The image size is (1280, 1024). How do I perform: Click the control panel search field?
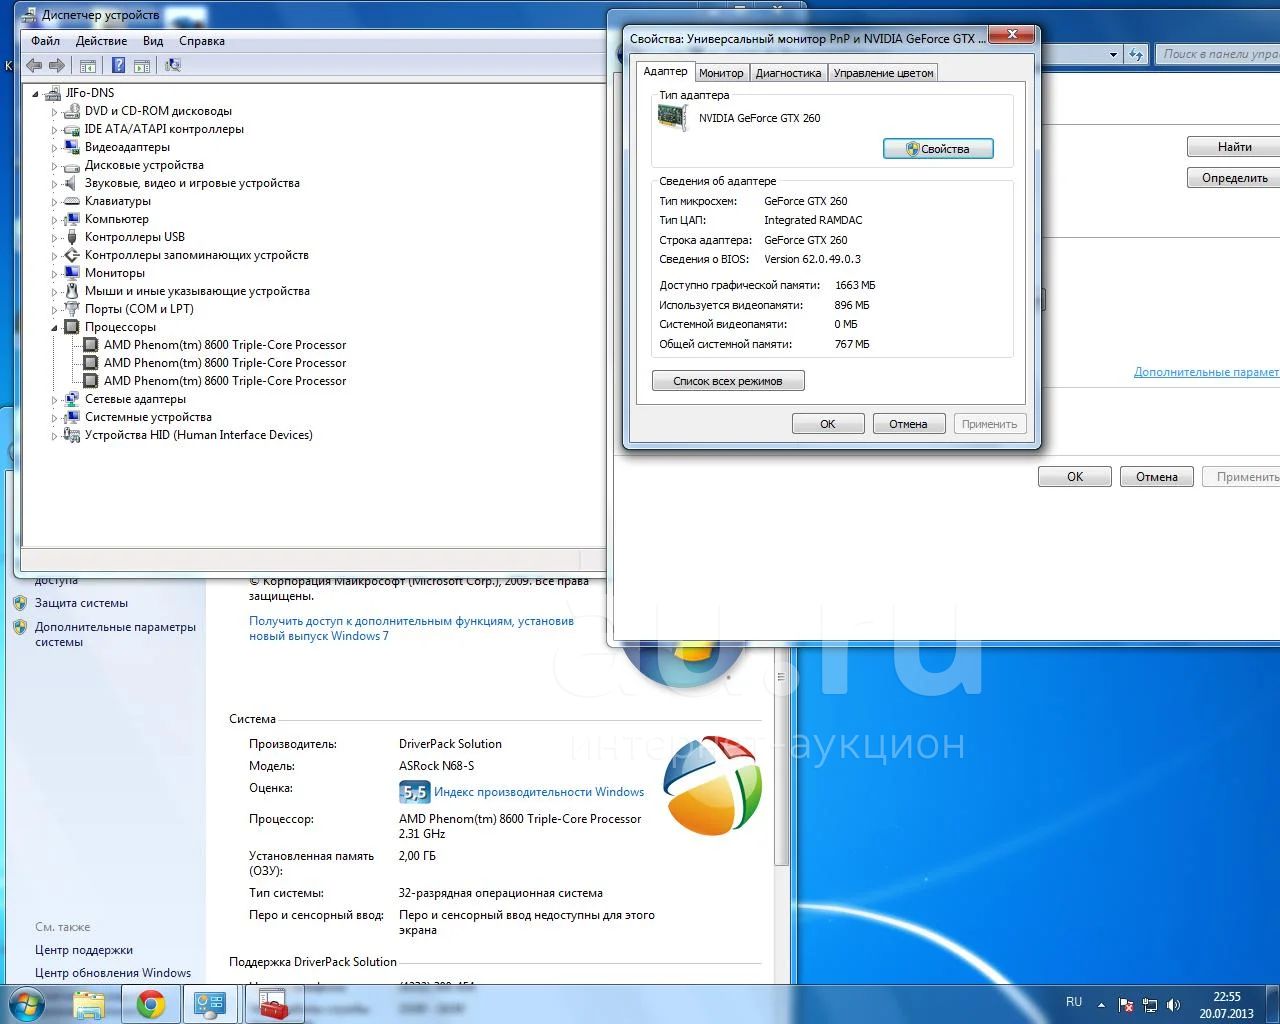click(x=1218, y=54)
